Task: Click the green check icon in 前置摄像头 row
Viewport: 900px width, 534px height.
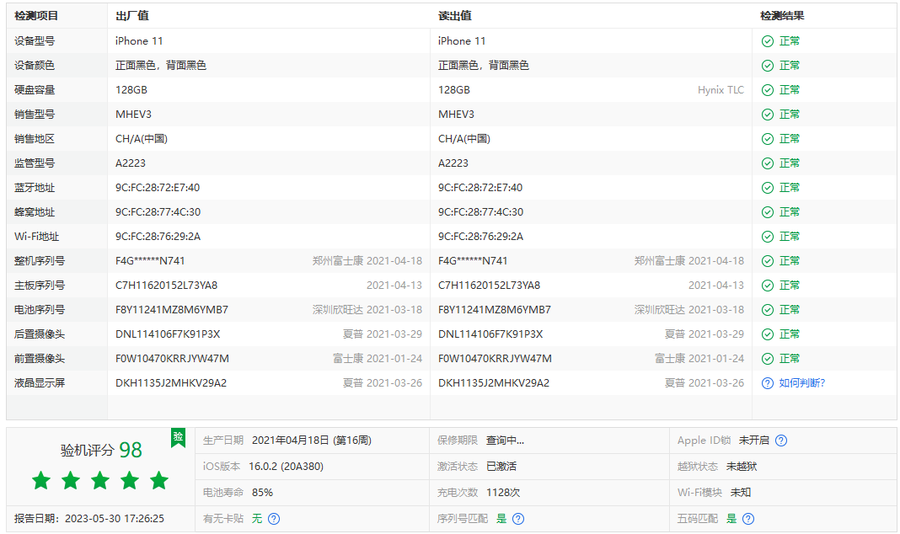Action: (767, 358)
